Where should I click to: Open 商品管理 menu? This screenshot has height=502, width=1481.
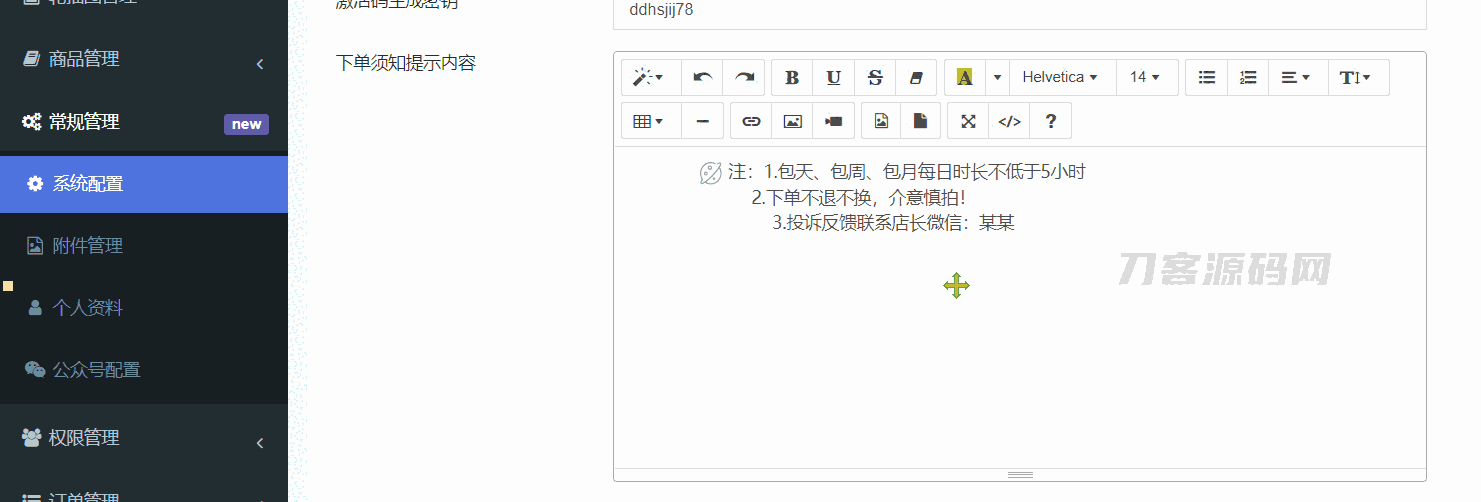(x=144, y=60)
